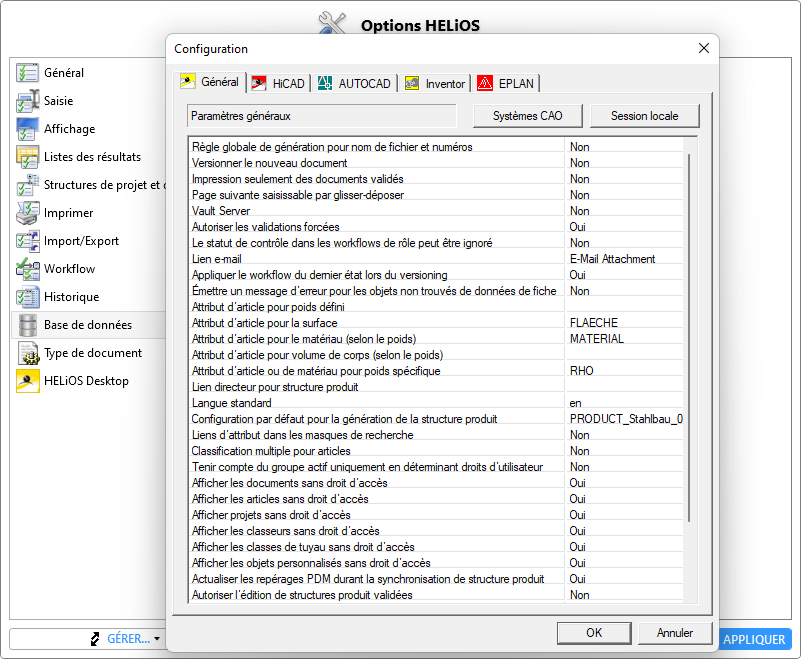Open Import/Export options in sidebar
Viewport: 801px width, 659px height.
81,241
